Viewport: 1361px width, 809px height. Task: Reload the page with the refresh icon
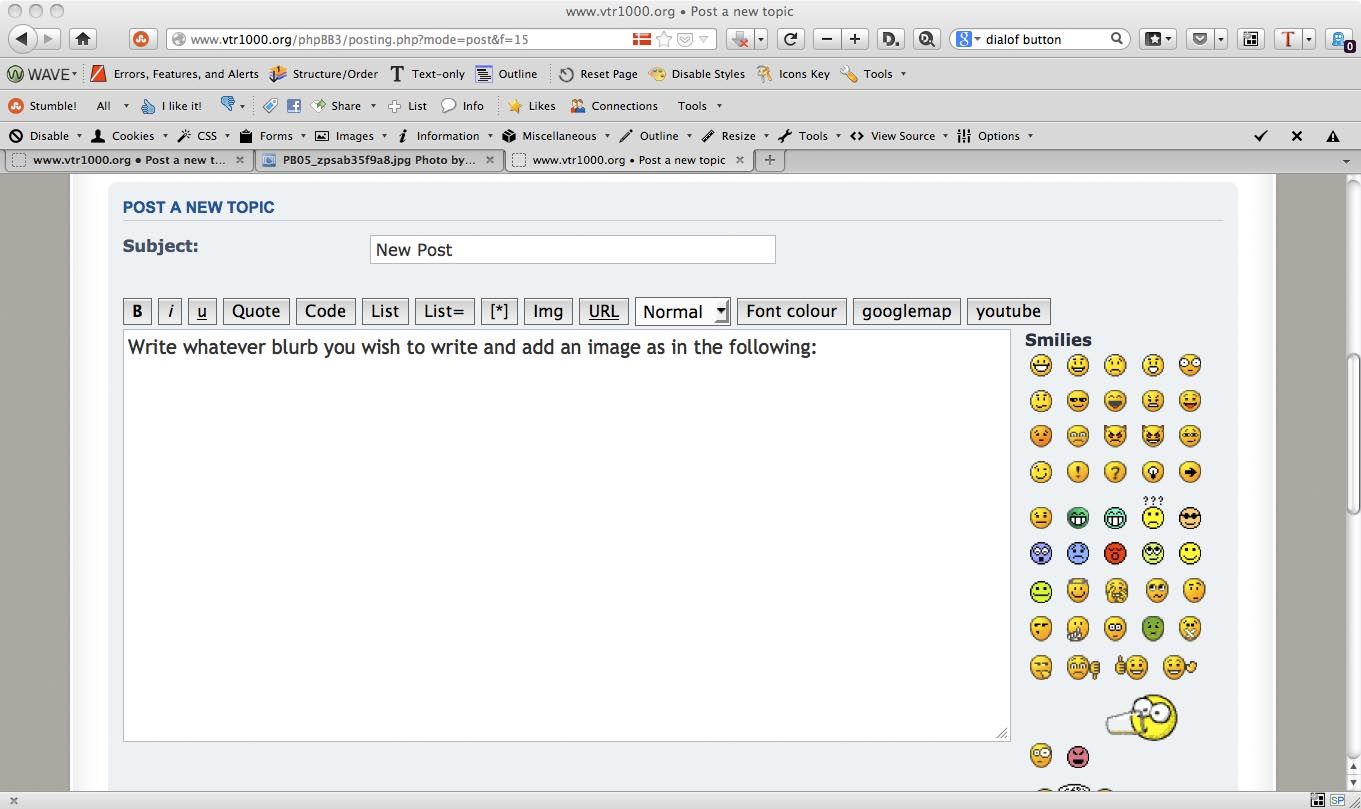[790, 39]
